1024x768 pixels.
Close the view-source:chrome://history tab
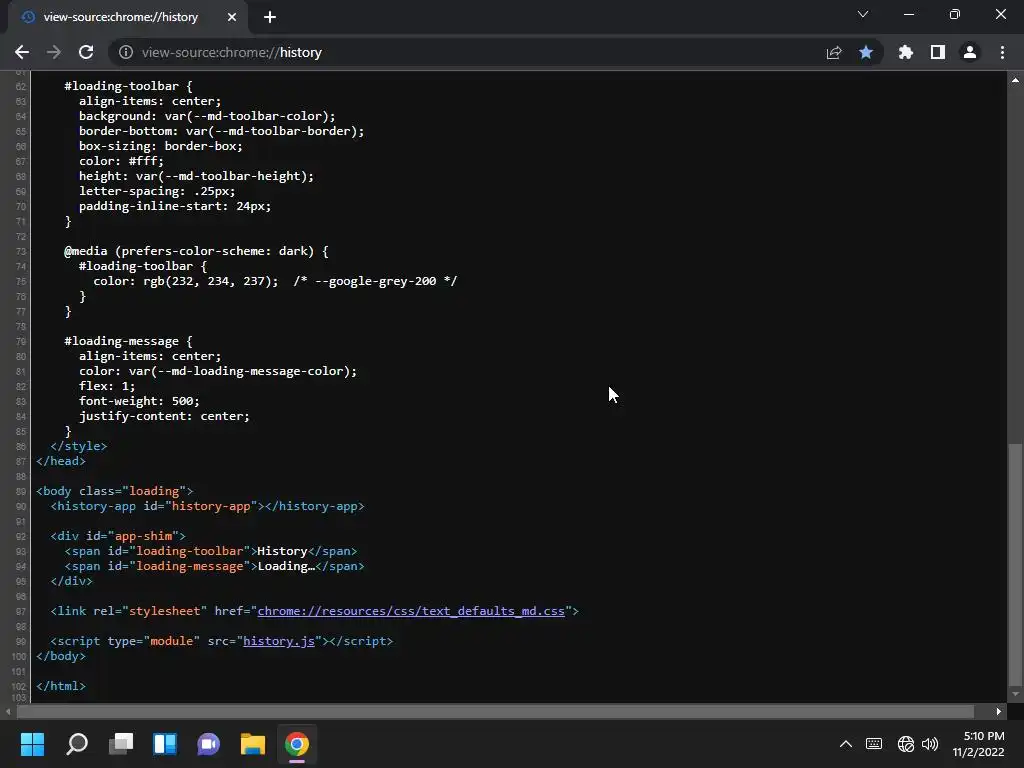[232, 18]
